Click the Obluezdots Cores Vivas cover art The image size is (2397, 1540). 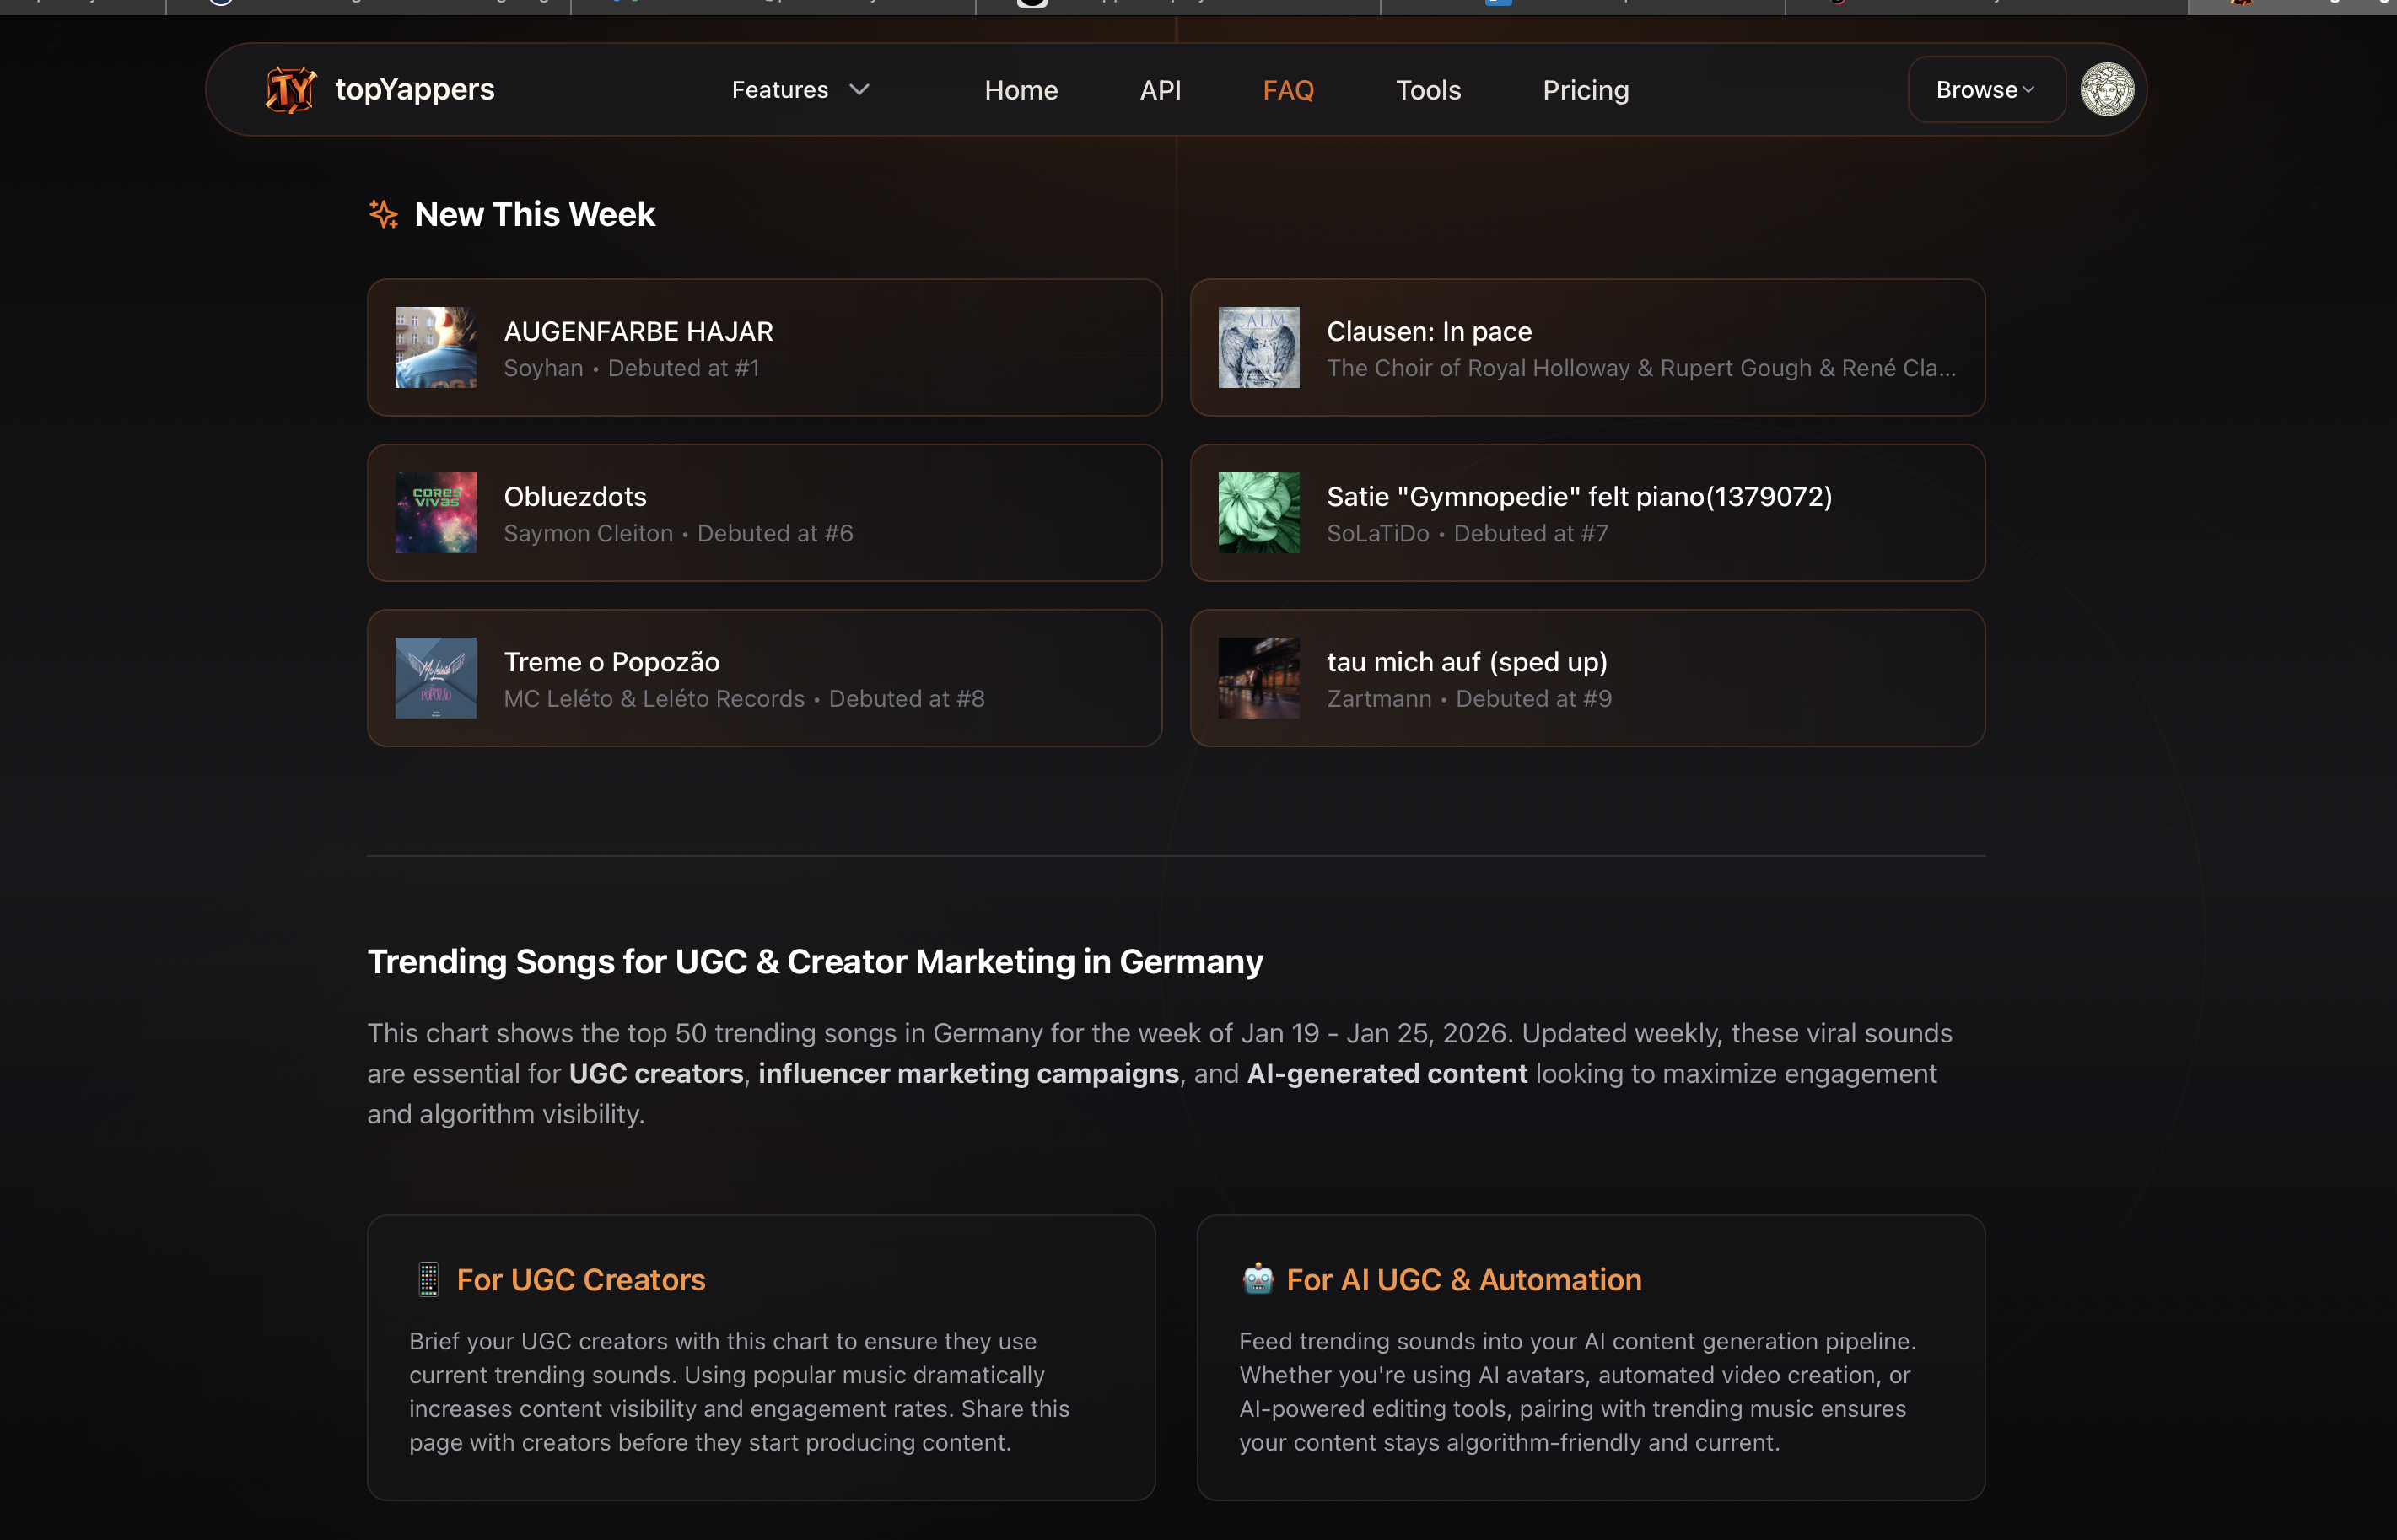click(x=436, y=513)
